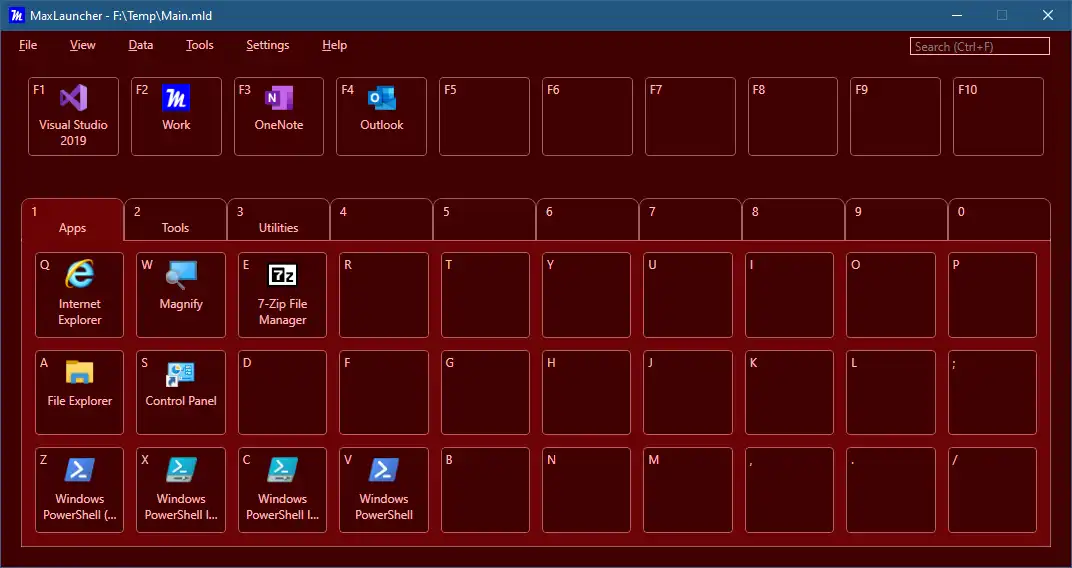1072x568 pixels.
Task: Select empty tab 4
Action: [x=381, y=219]
